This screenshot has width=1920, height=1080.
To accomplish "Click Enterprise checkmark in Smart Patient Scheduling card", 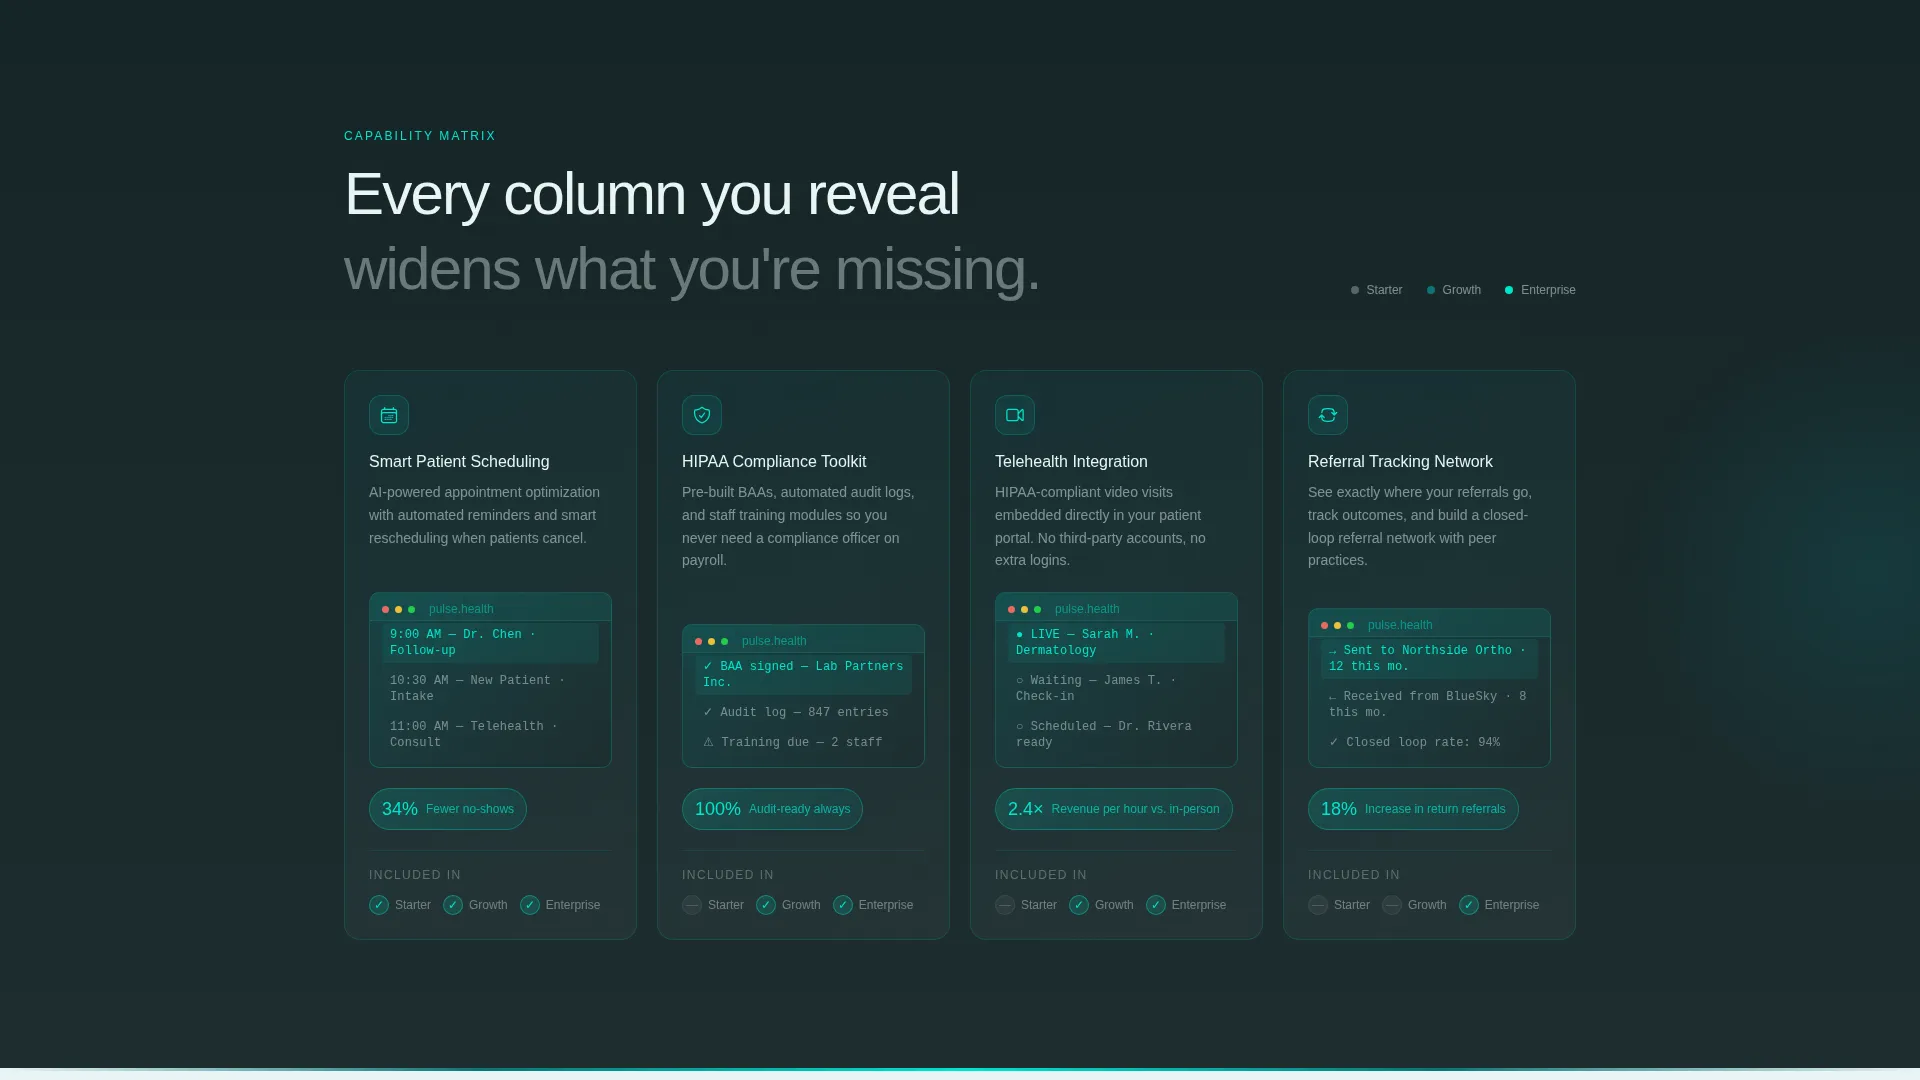I will [530, 905].
